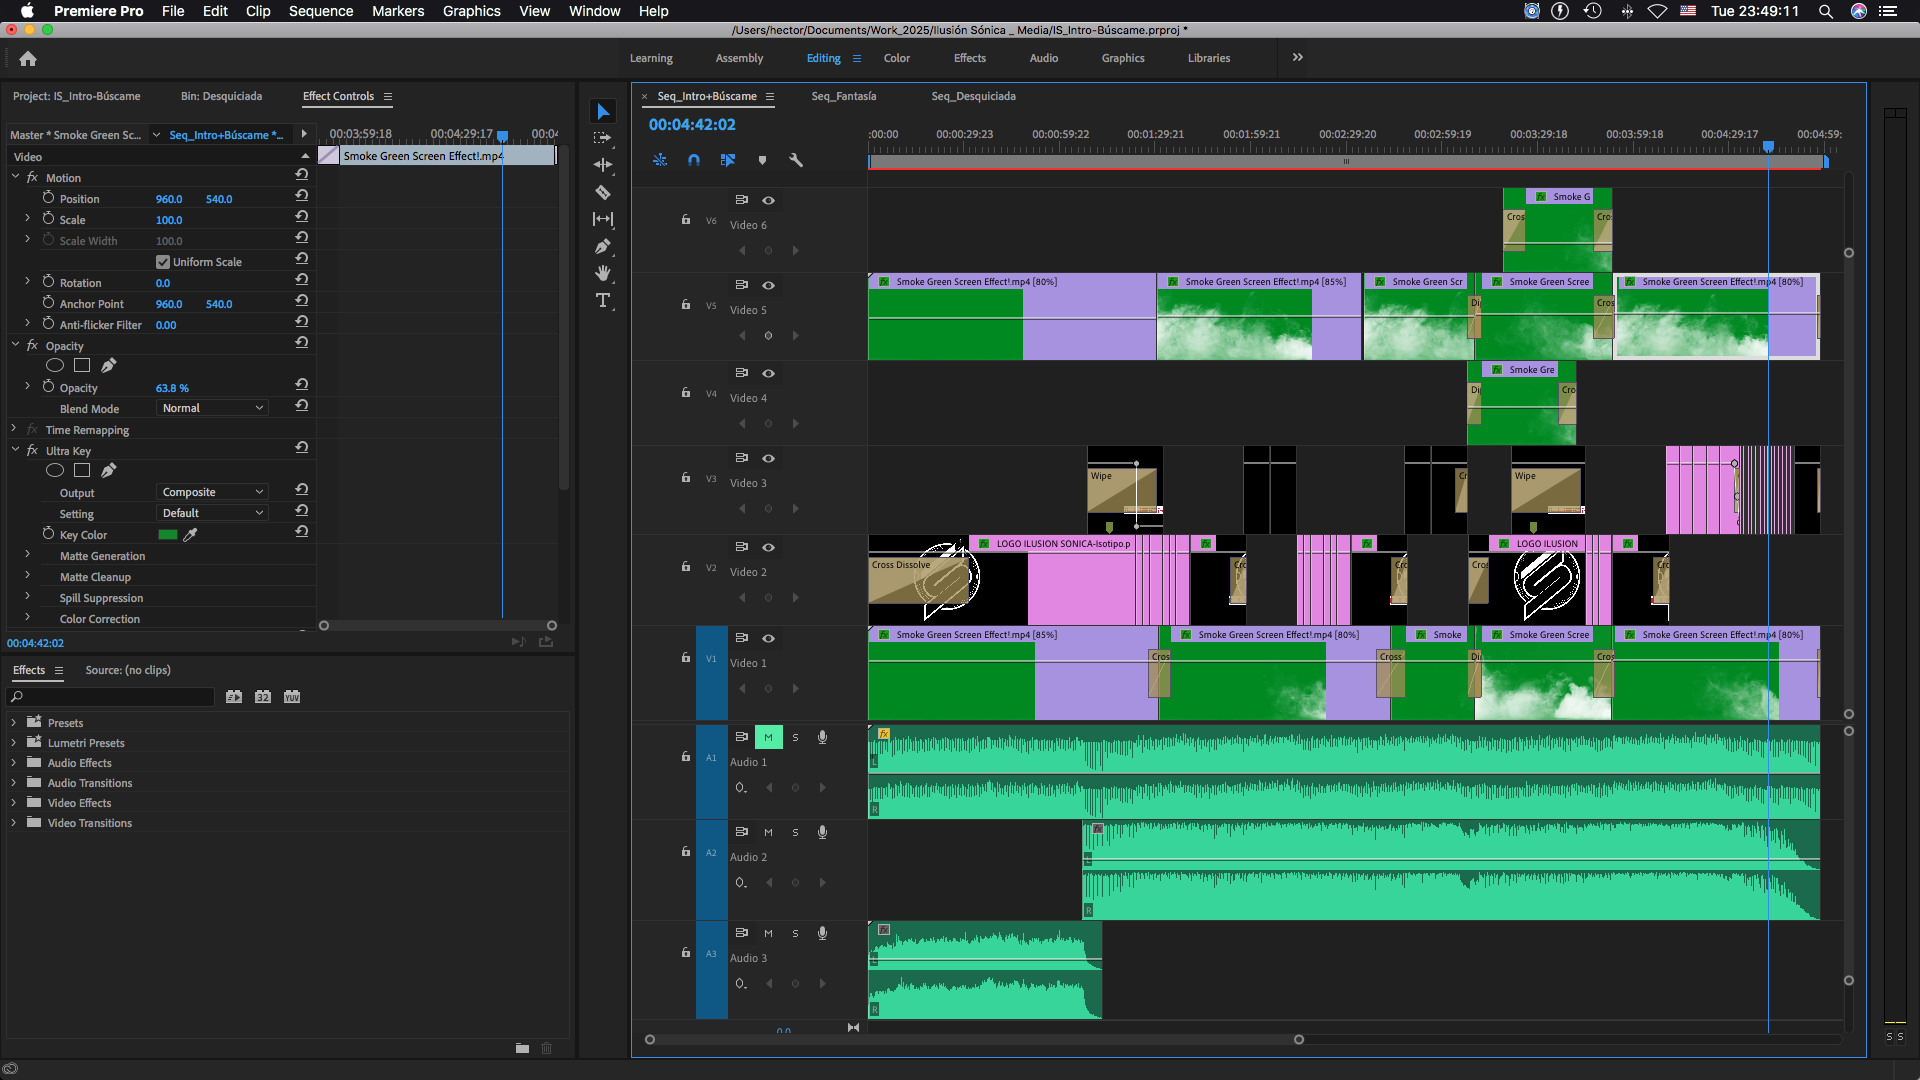This screenshot has height=1080, width=1920.
Task: Unmute Audio 1 track
Action: 768,737
